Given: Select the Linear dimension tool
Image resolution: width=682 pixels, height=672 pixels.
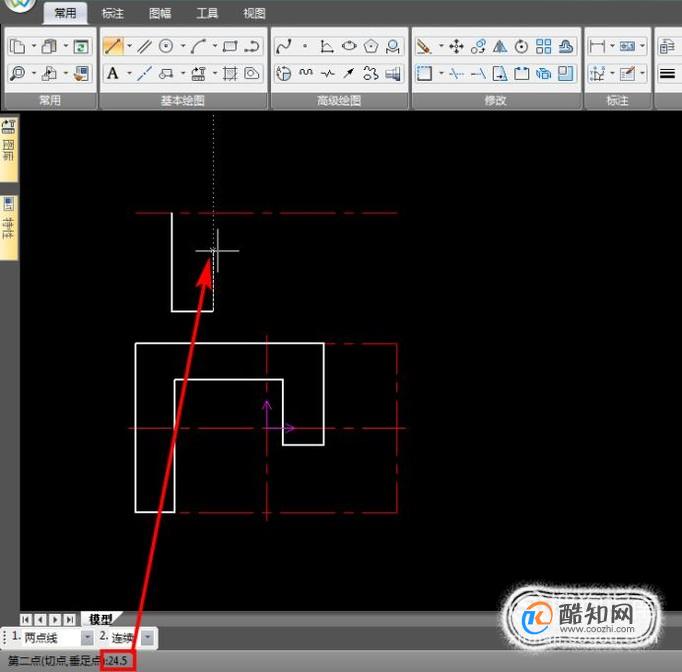Looking at the screenshot, I should coord(597,46).
